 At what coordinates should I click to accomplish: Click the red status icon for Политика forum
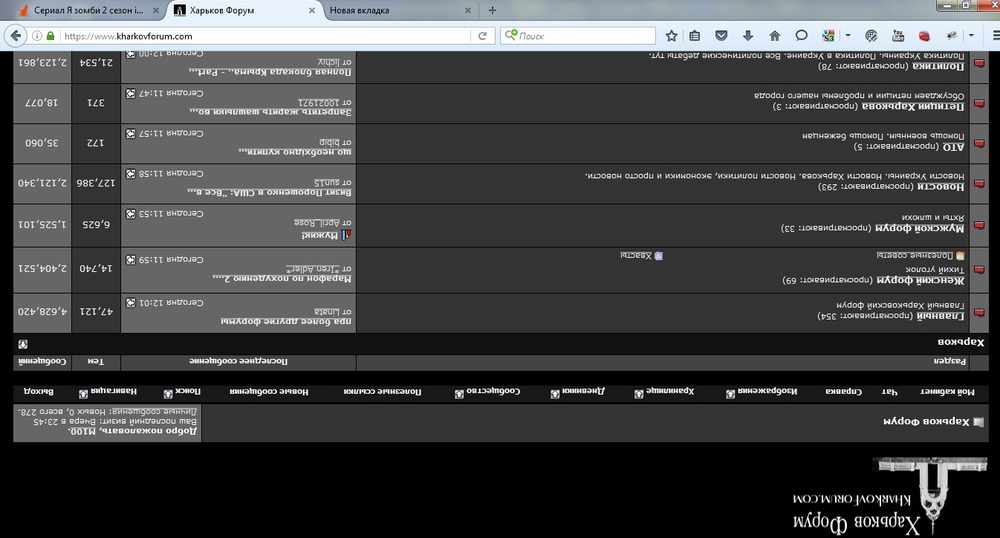pos(979,63)
